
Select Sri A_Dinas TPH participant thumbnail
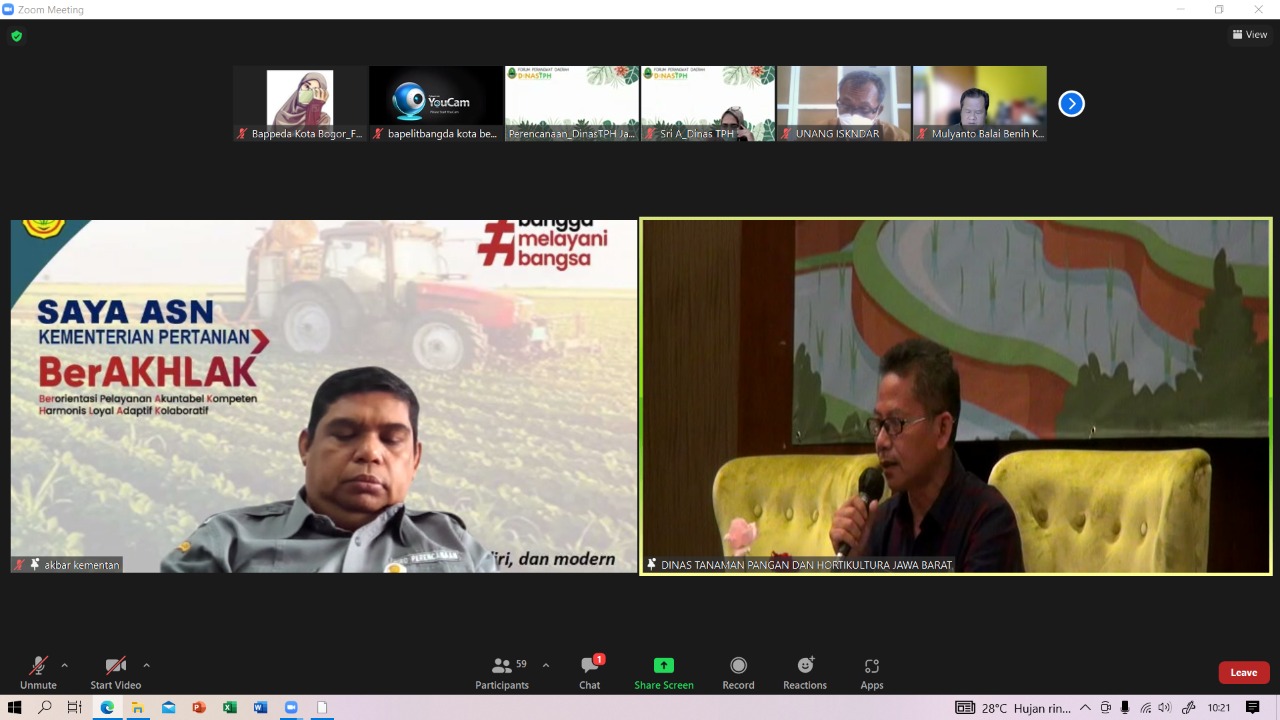[x=708, y=103]
